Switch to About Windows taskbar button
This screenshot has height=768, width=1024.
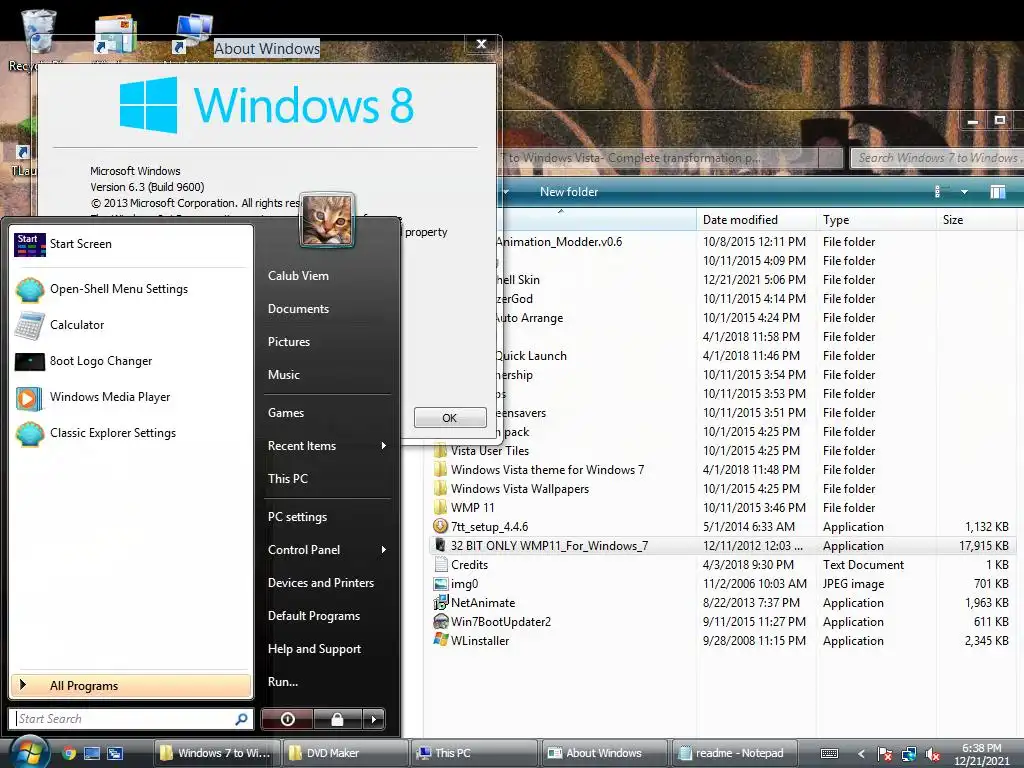tap(604, 753)
